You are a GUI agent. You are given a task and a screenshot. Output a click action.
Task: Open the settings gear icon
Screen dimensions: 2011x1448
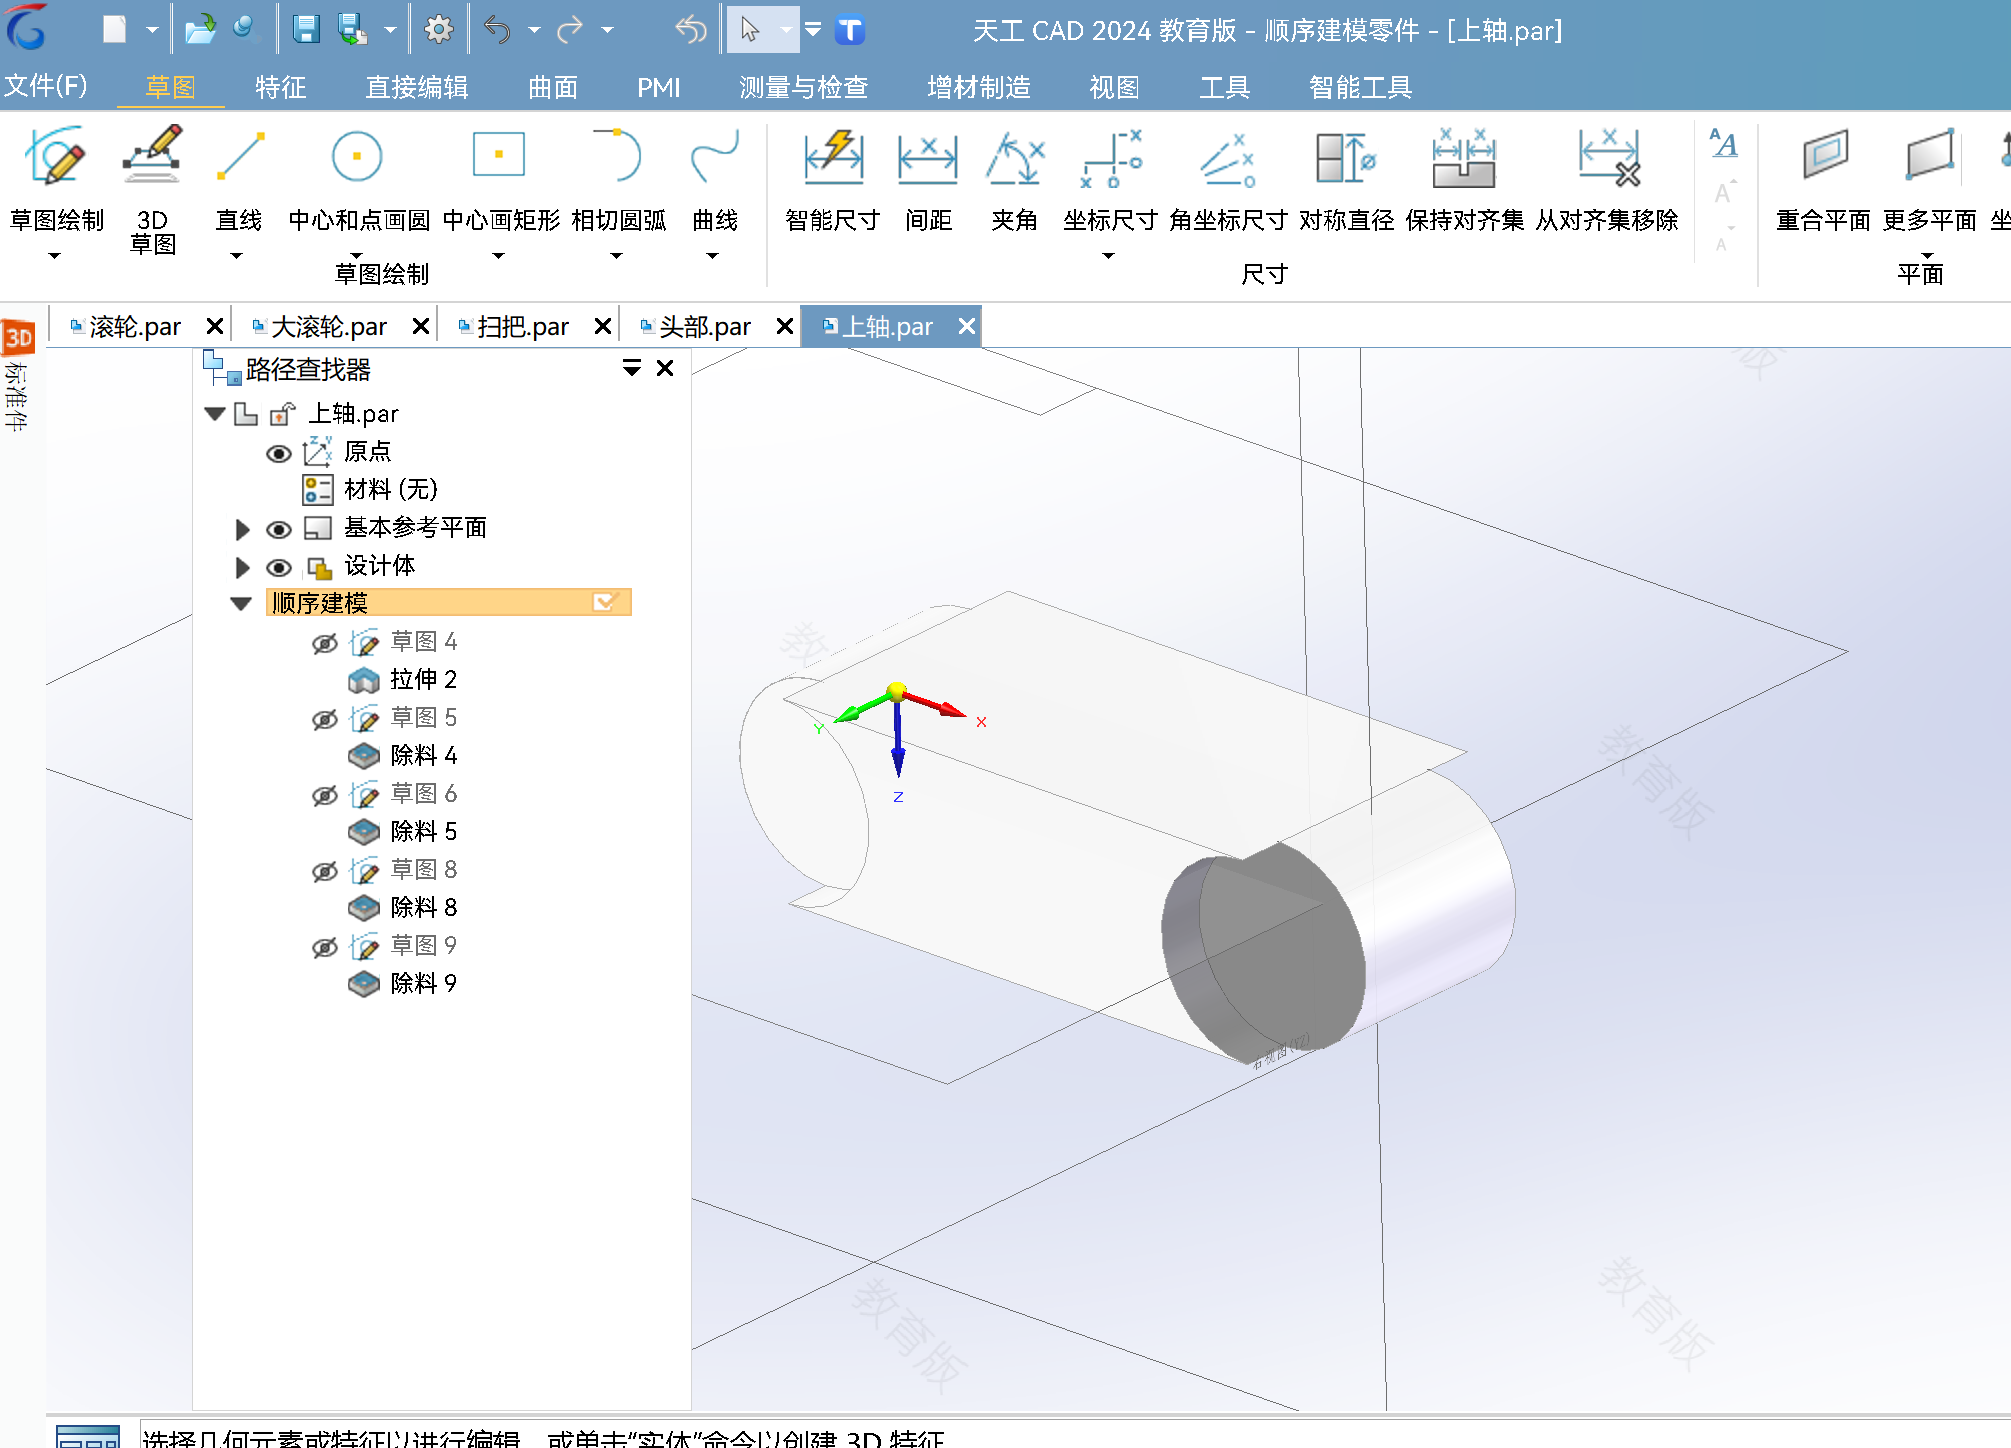click(x=439, y=30)
